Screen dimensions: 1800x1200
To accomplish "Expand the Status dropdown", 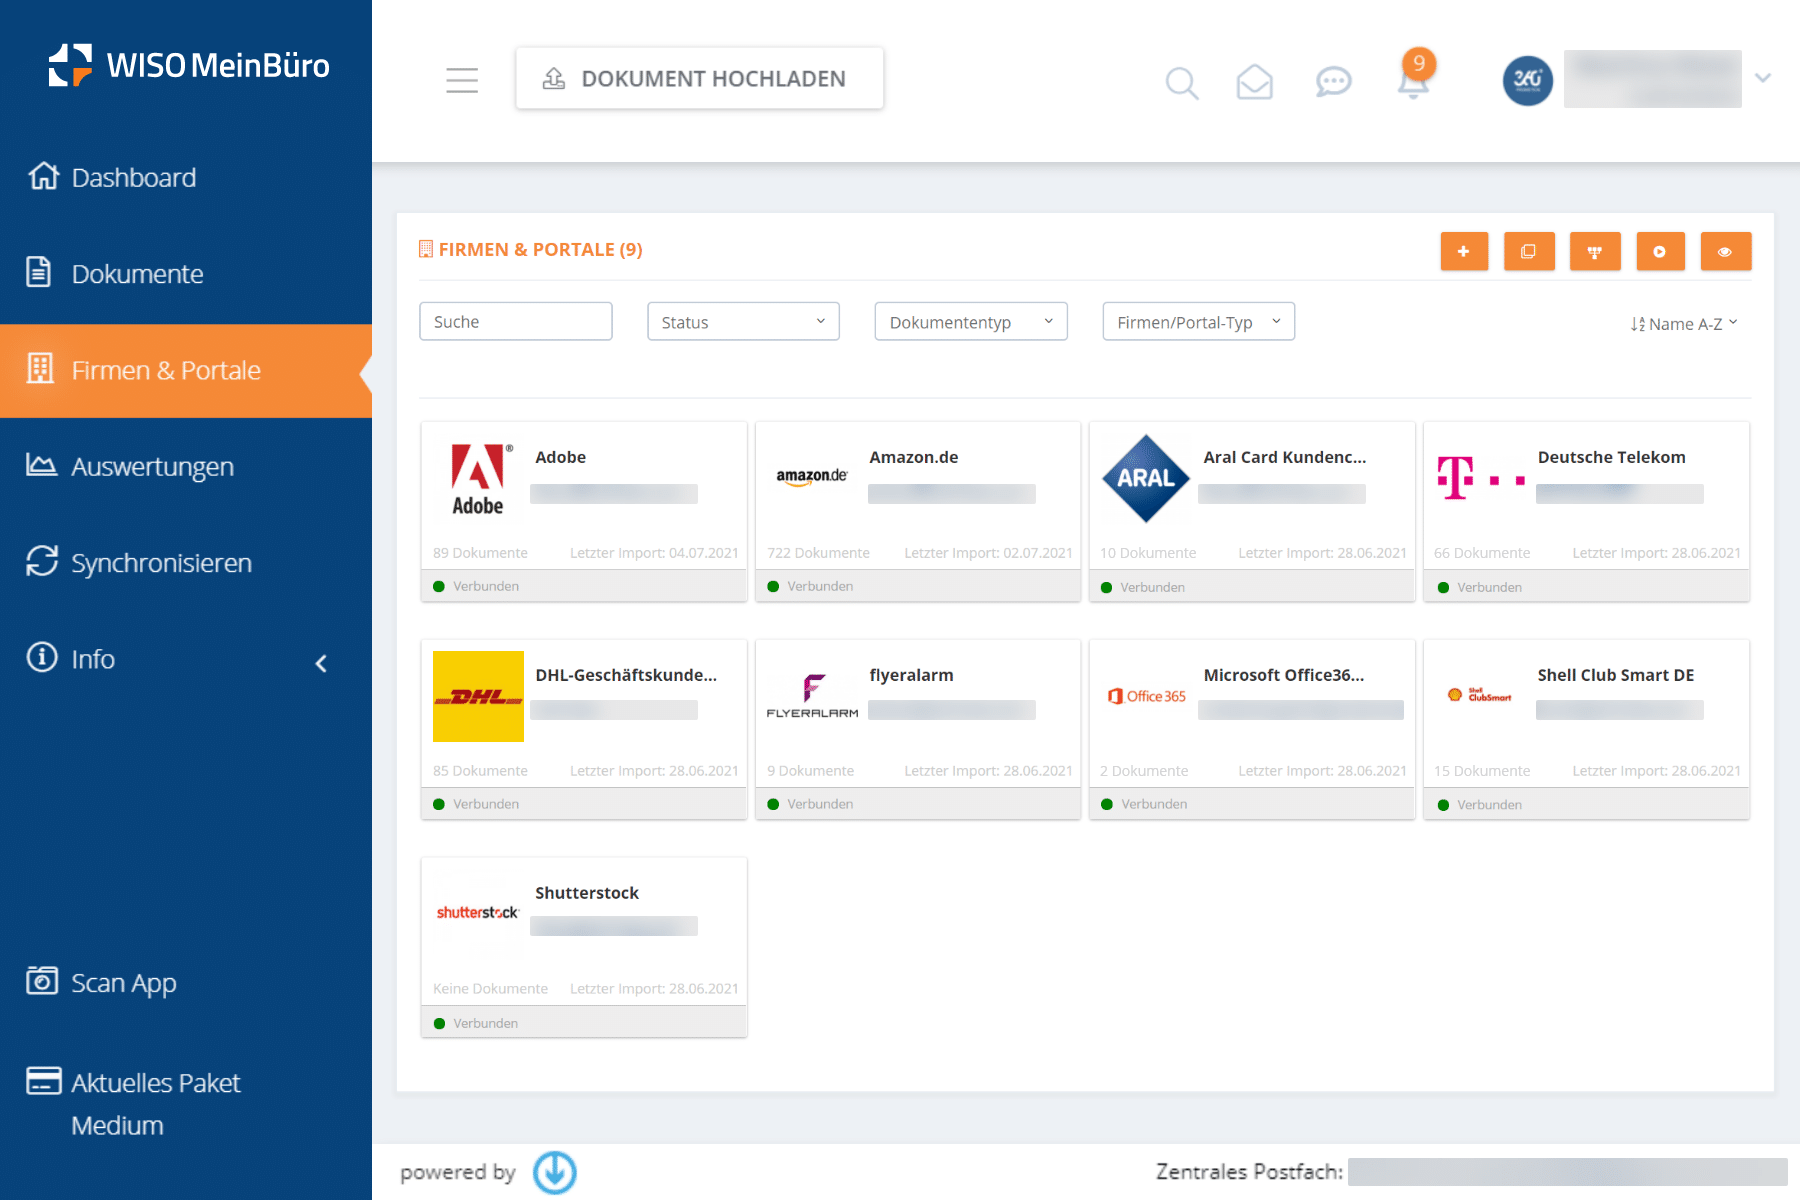I will (x=743, y=322).
